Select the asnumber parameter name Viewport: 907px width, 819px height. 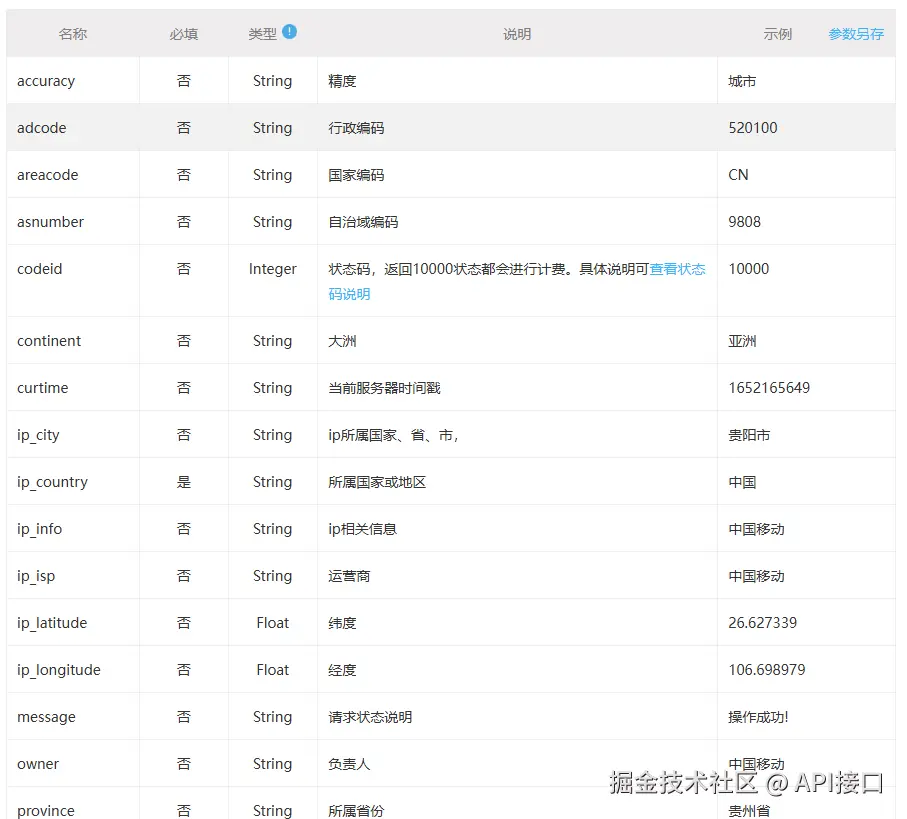50,222
